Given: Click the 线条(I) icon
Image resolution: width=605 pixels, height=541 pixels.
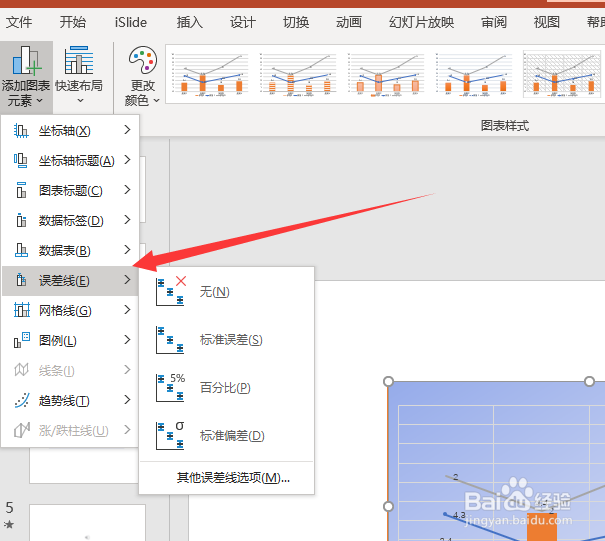Looking at the screenshot, I should click(x=22, y=370).
